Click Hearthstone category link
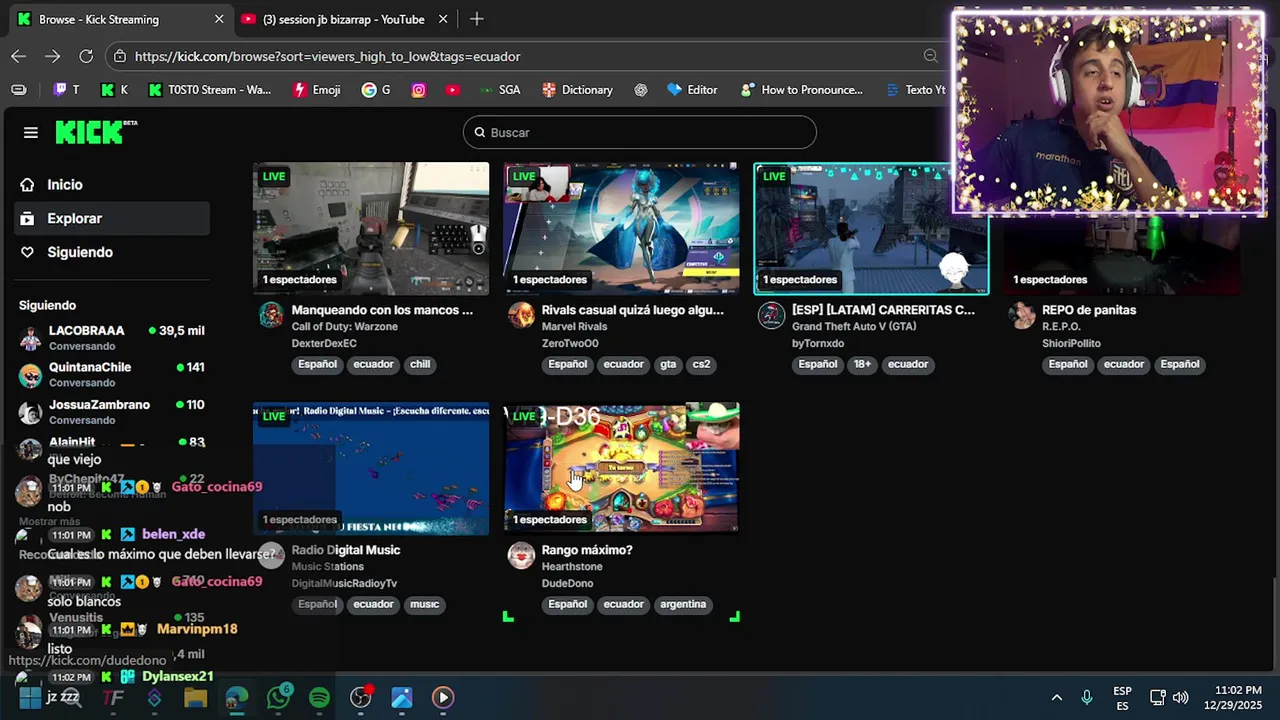This screenshot has height=720, width=1280. pos(572,566)
